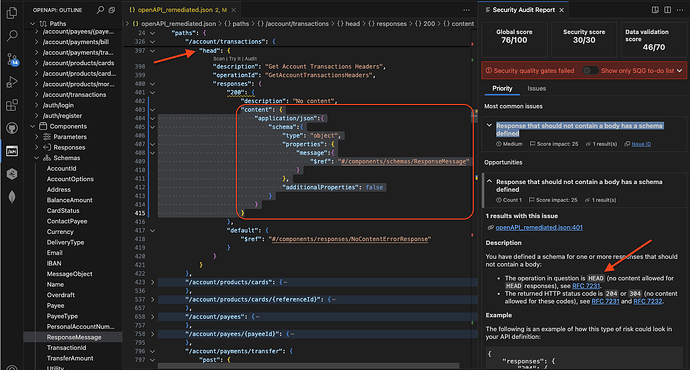Select ResponseMessage schema in outline
Image resolution: width=690 pixels, height=370 pixels.
pos(74,337)
